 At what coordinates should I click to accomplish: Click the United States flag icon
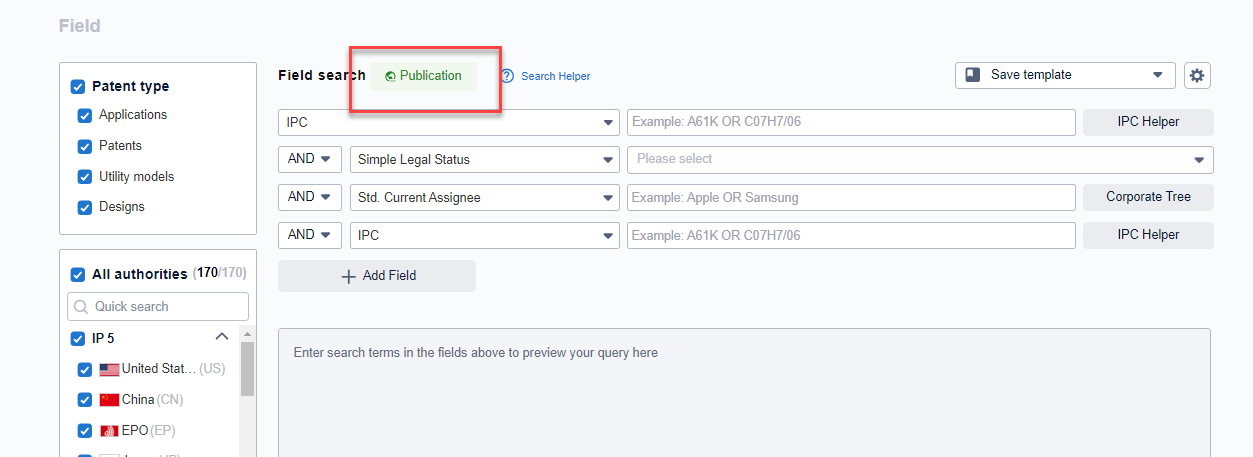coord(109,369)
